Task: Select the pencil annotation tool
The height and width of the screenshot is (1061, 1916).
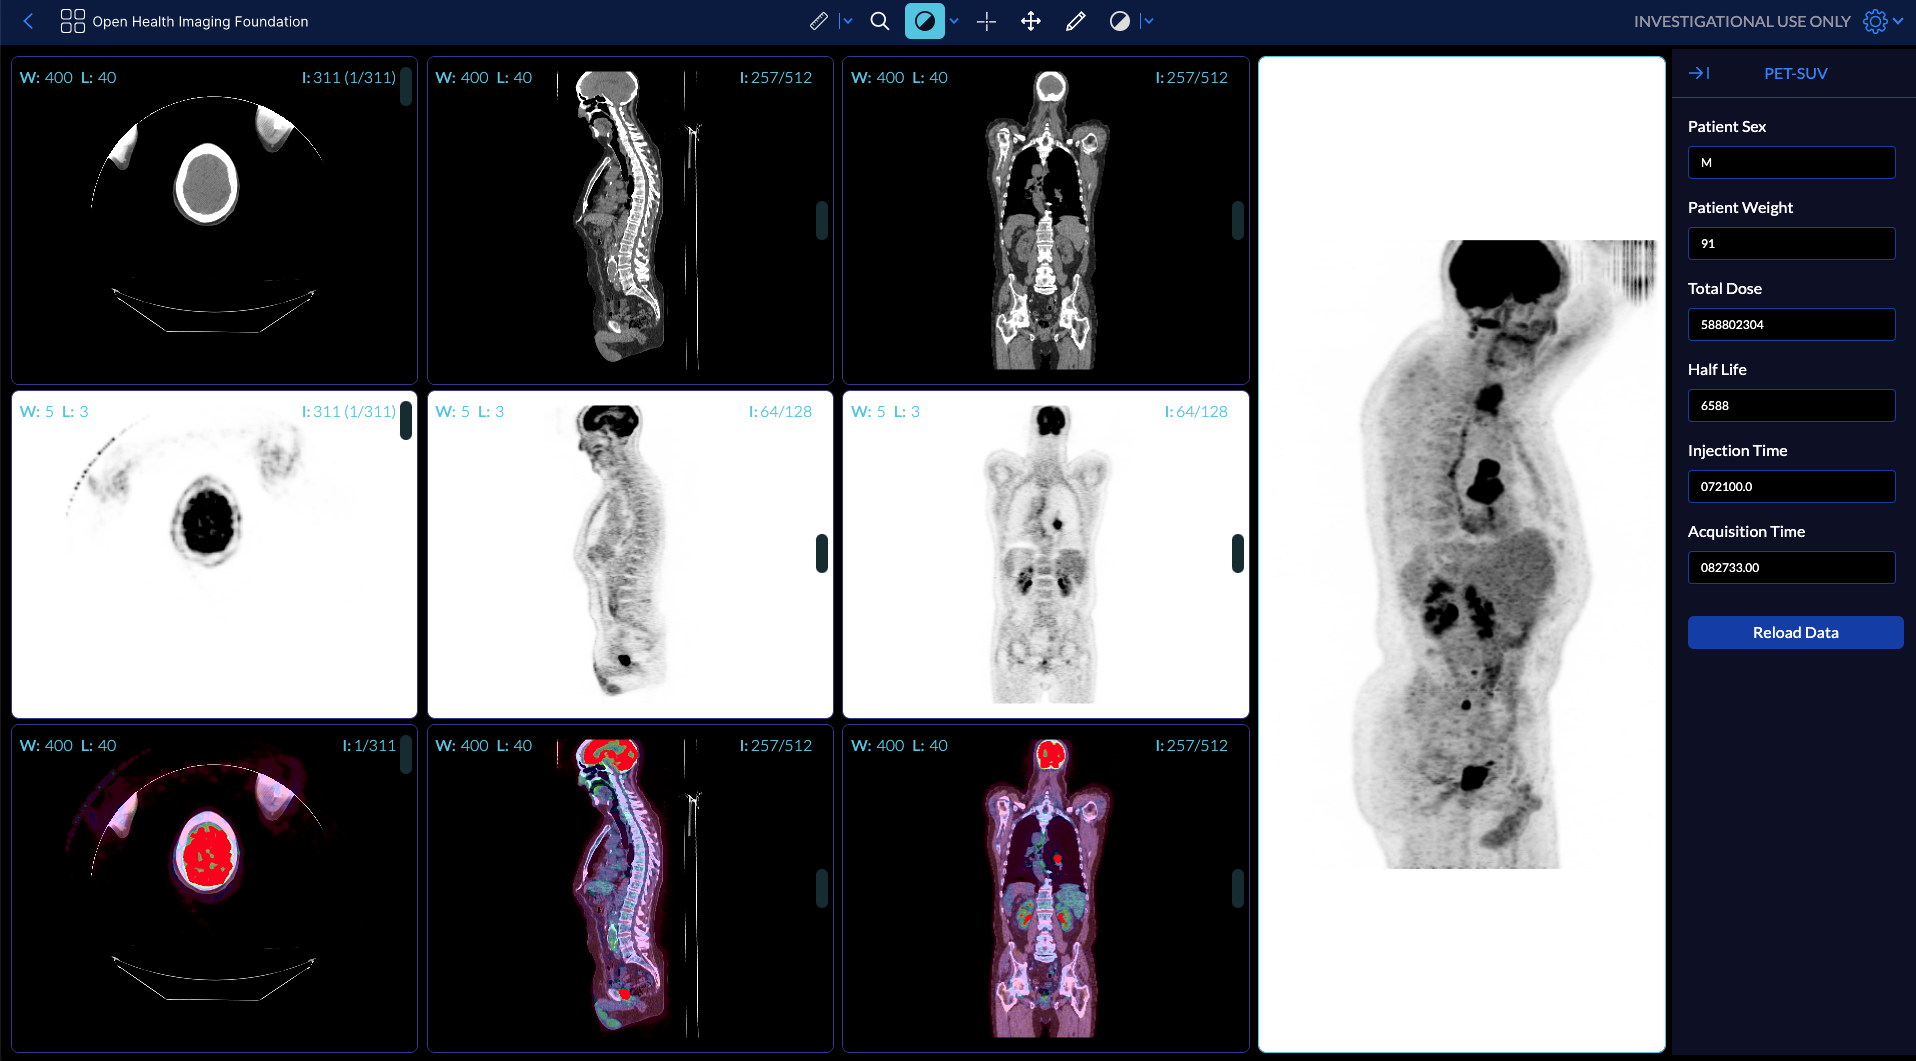Action: [1075, 21]
